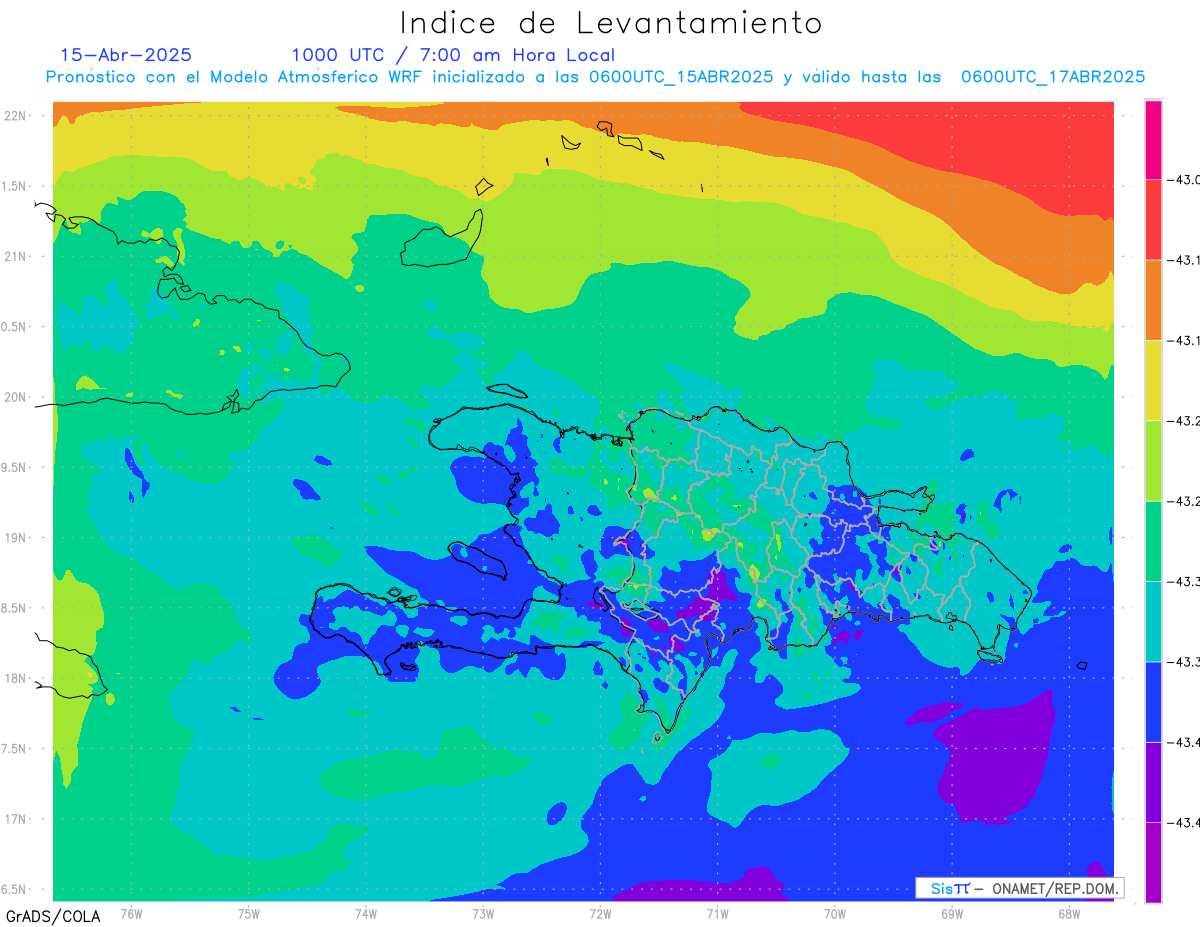This screenshot has height=927, width=1200.
Task: Click the '69W' longitude axis label
Action: (x=952, y=913)
